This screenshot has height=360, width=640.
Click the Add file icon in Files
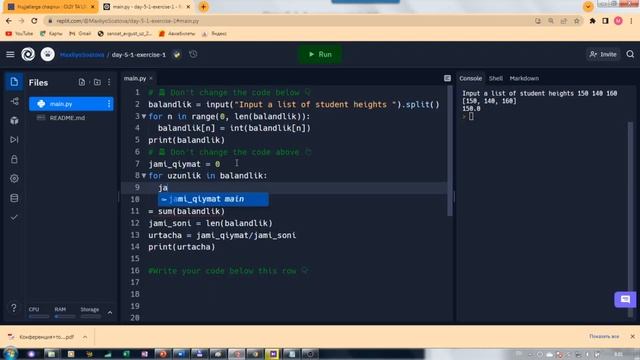(82, 82)
